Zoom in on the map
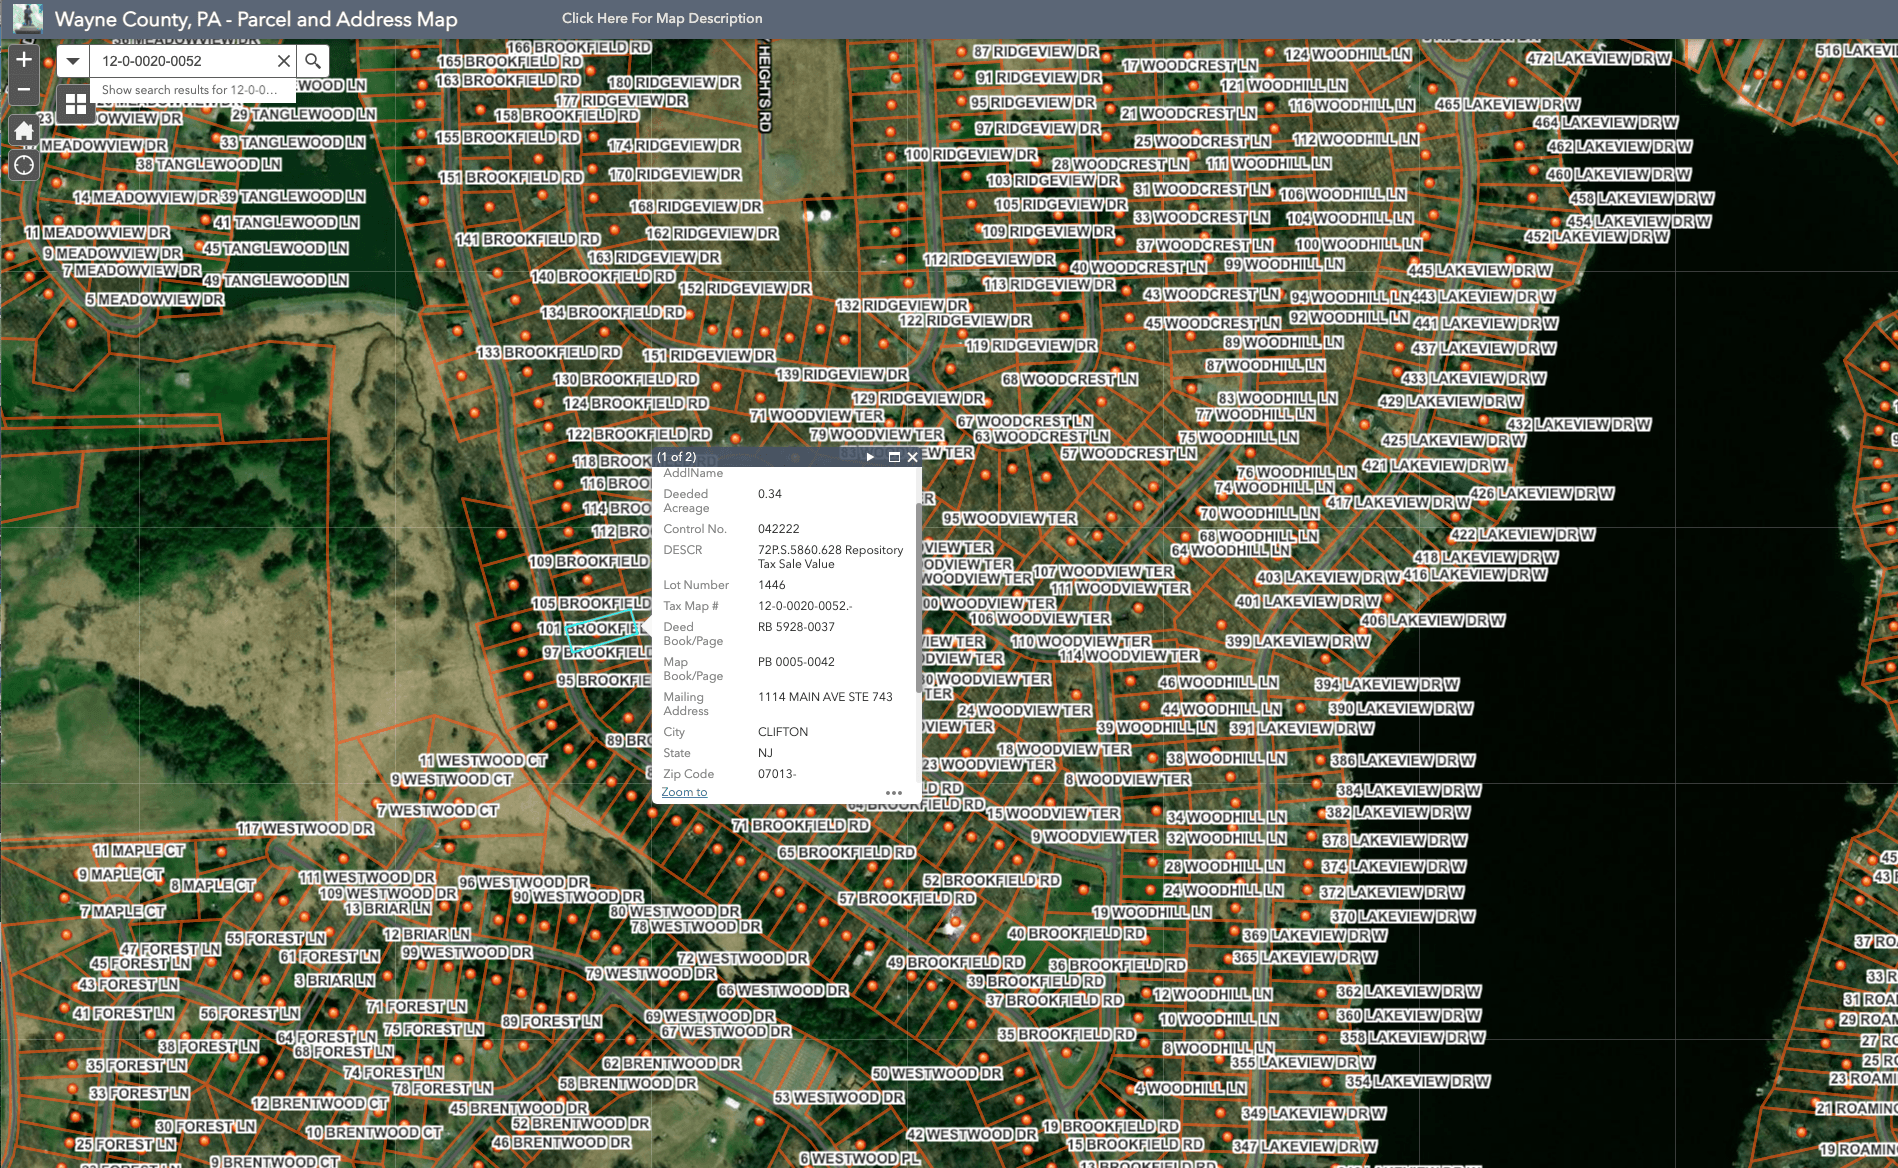The image size is (1898, 1168). [x=24, y=60]
